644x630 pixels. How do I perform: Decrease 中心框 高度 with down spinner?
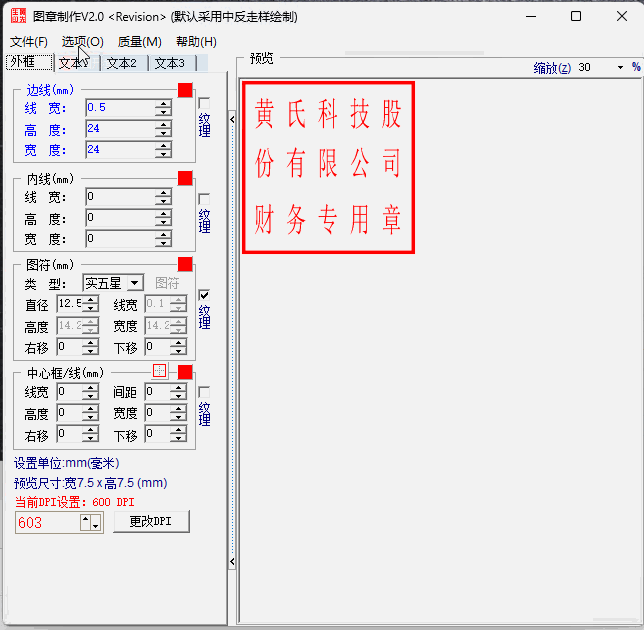click(90, 417)
